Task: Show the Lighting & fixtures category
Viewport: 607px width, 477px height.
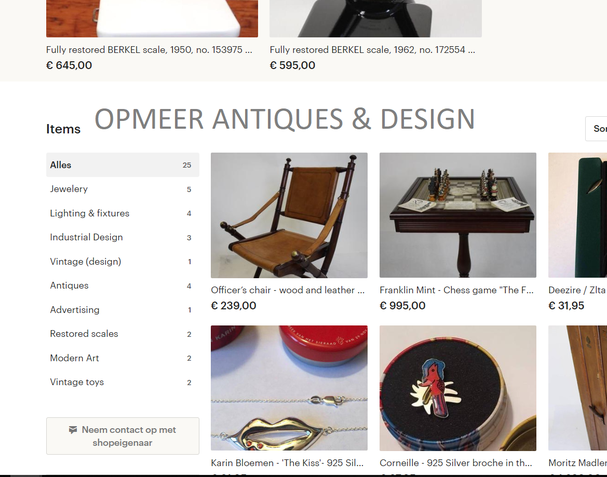Action: pos(123,213)
